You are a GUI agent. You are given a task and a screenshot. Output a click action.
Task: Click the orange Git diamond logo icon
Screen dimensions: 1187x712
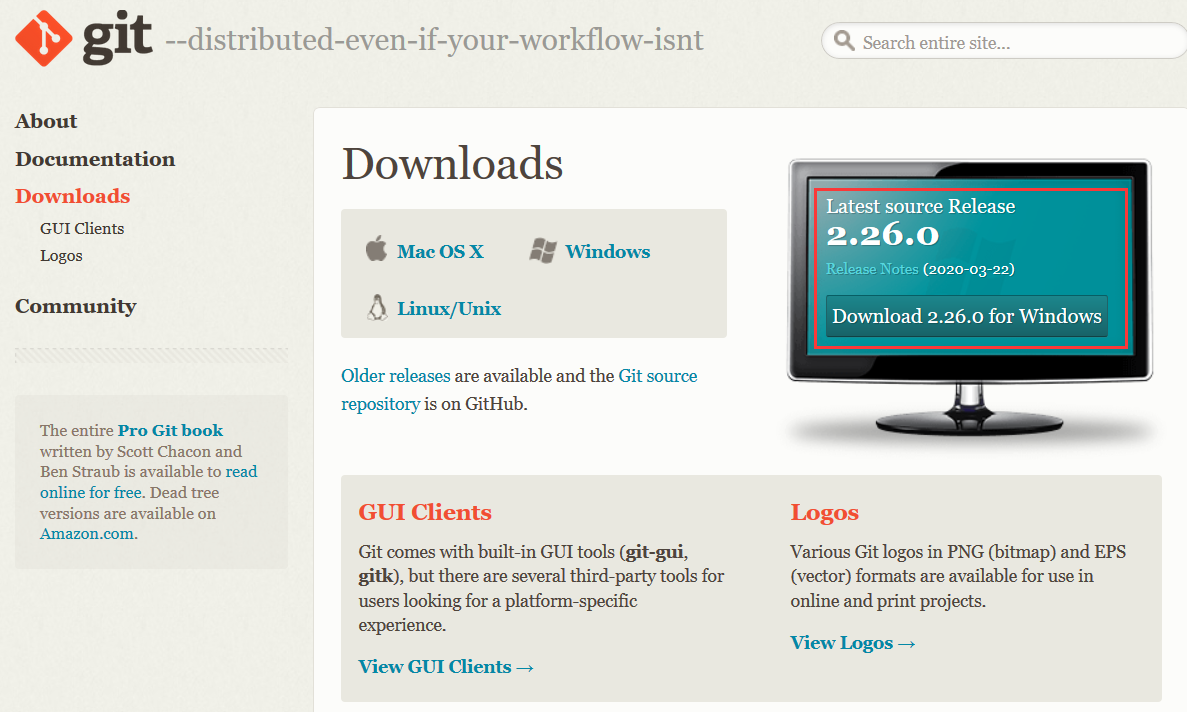click(x=44, y=38)
